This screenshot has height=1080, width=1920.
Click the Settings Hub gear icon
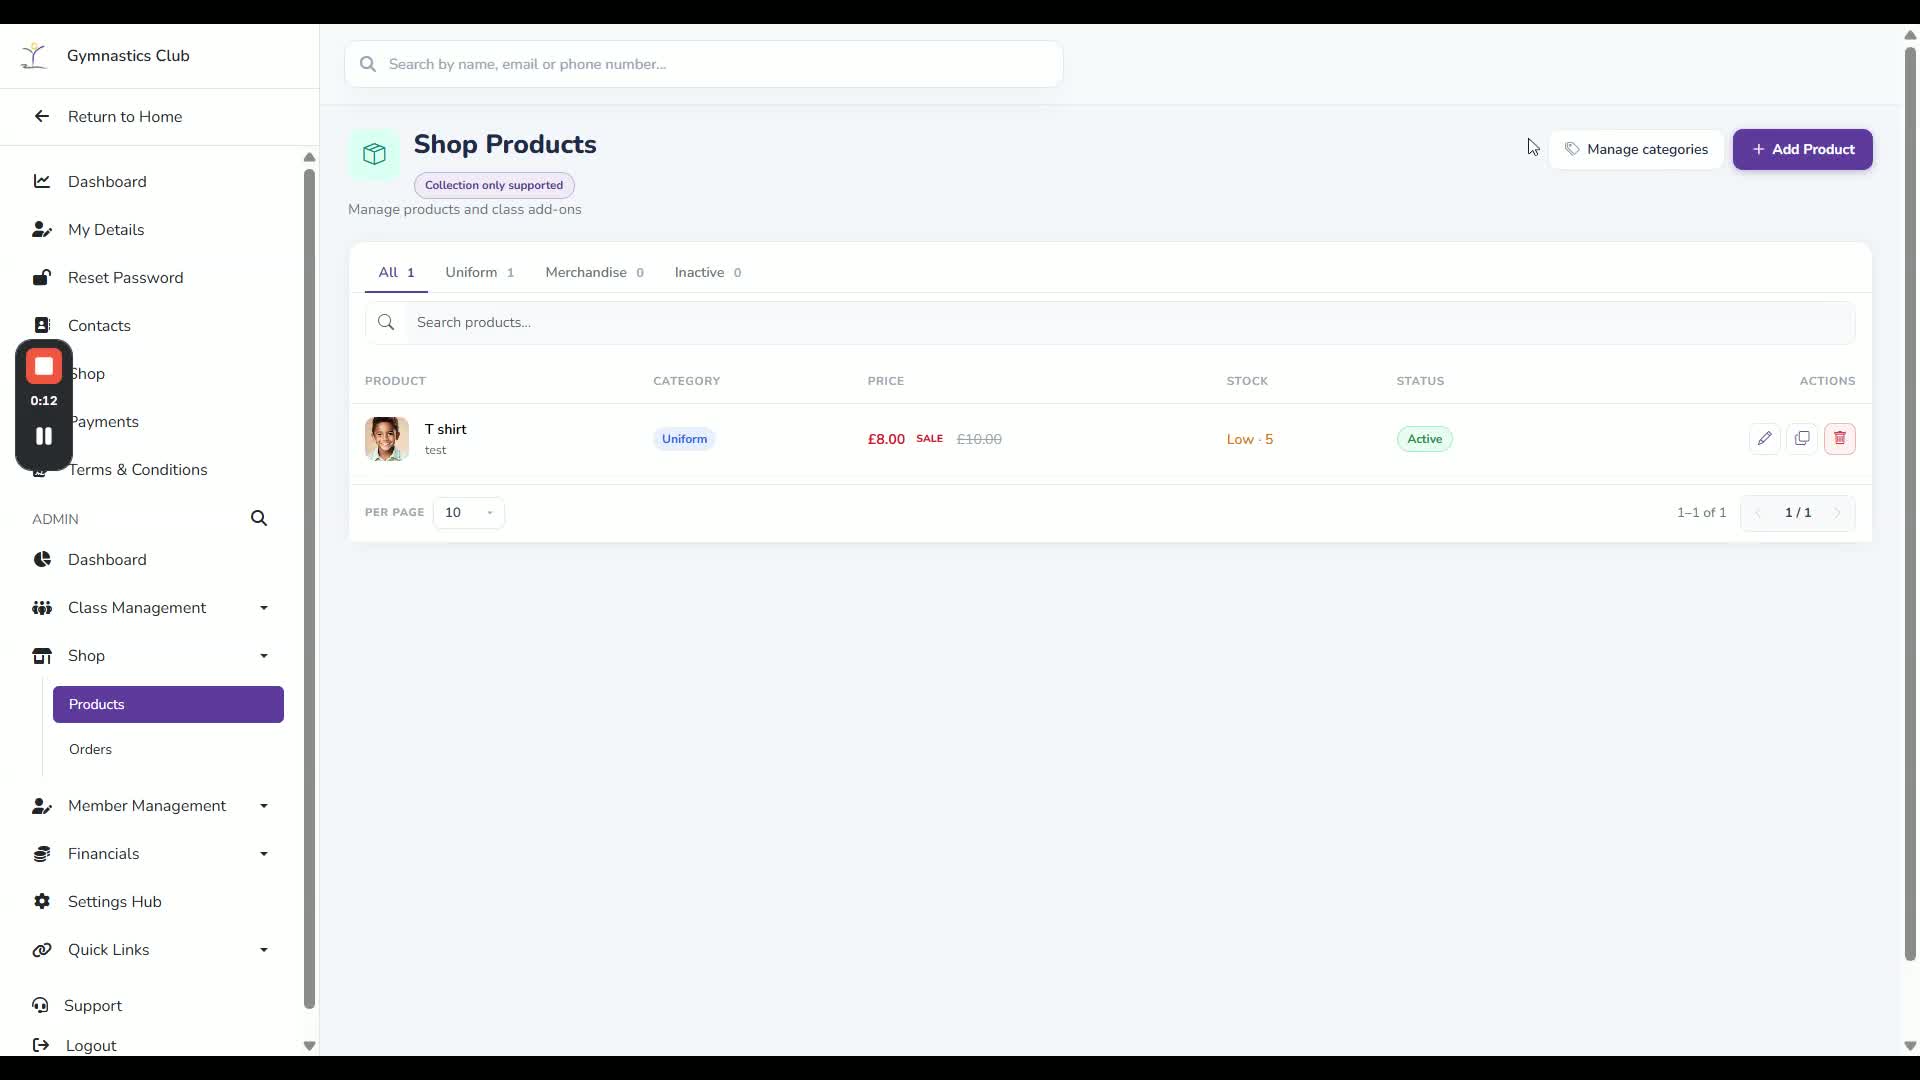tap(42, 902)
